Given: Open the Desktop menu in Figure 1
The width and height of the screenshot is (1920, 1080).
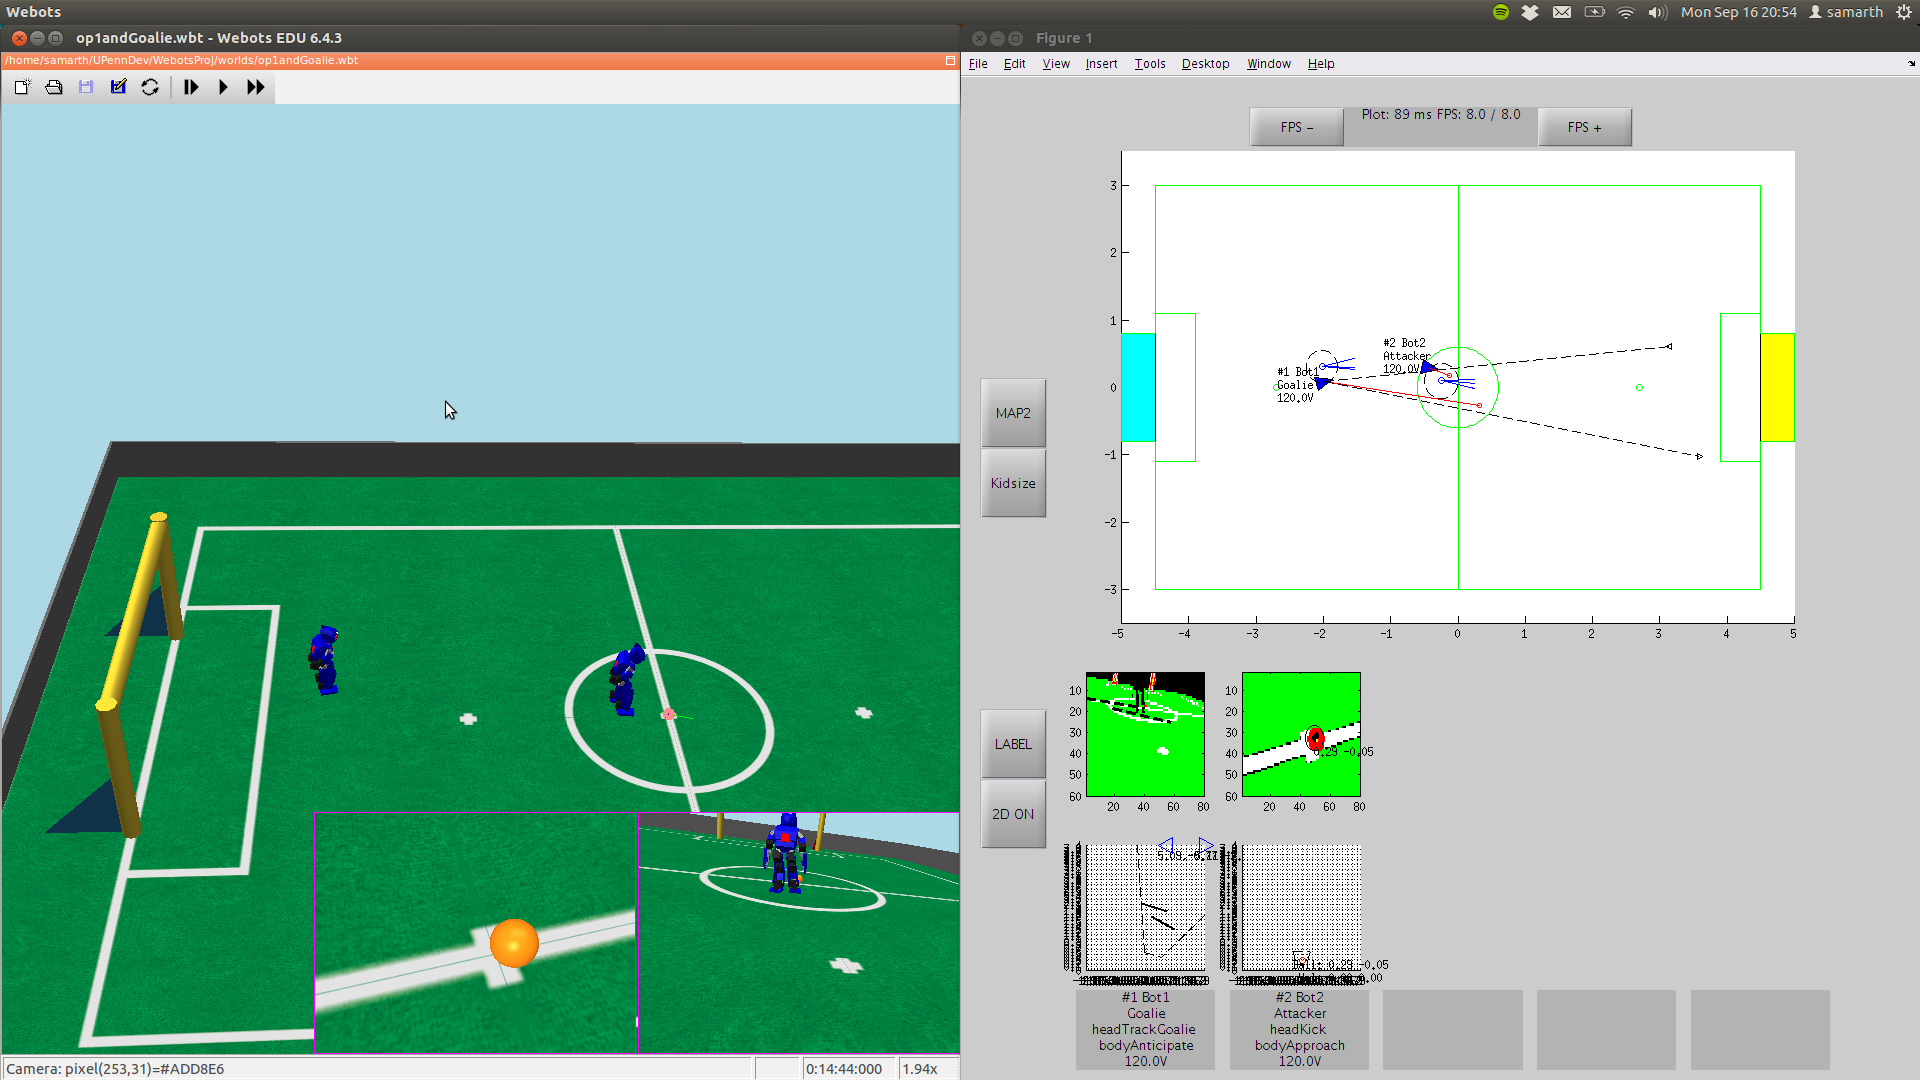Looking at the screenshot, I should [x=1205, y=63].
